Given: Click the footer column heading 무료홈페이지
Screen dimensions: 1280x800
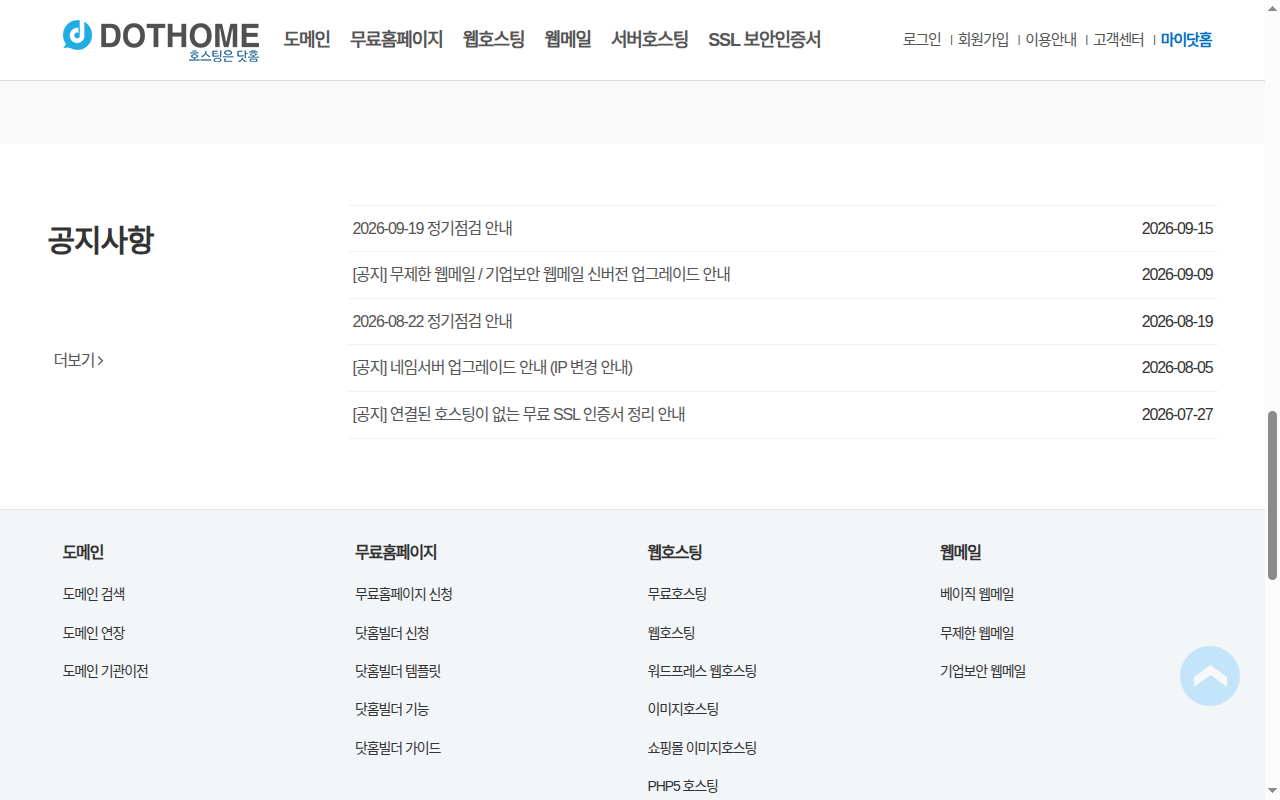Looking at the screenshot, I should tap(396, 552).
